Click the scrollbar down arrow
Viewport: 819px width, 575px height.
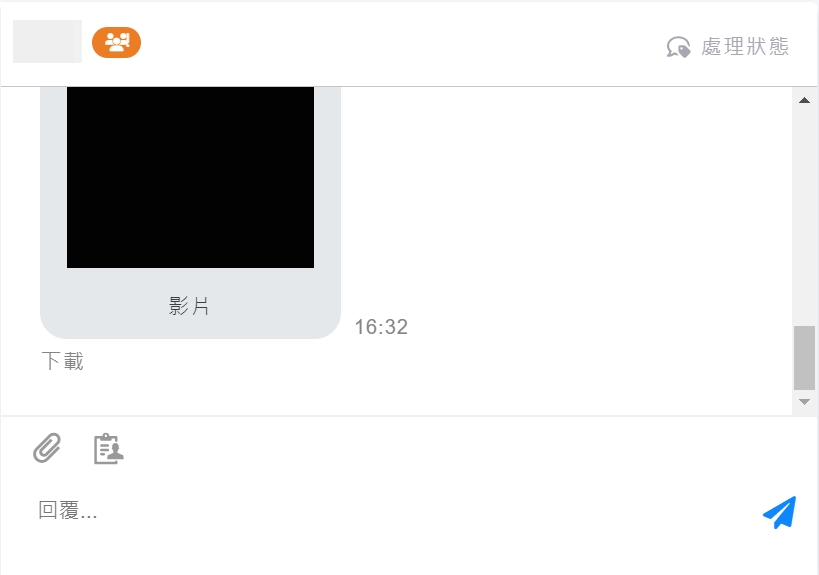coord(804,402)
